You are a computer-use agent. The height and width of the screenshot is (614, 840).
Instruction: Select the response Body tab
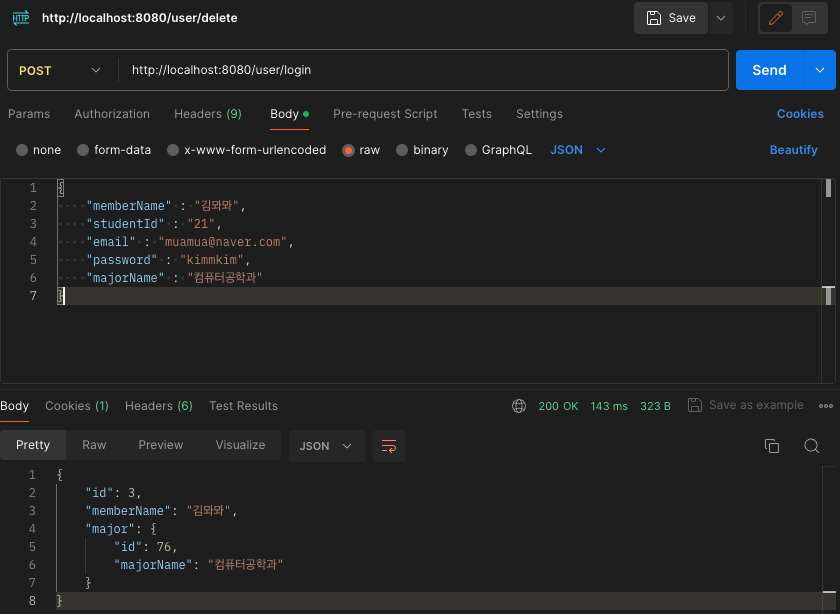point(14,406)
